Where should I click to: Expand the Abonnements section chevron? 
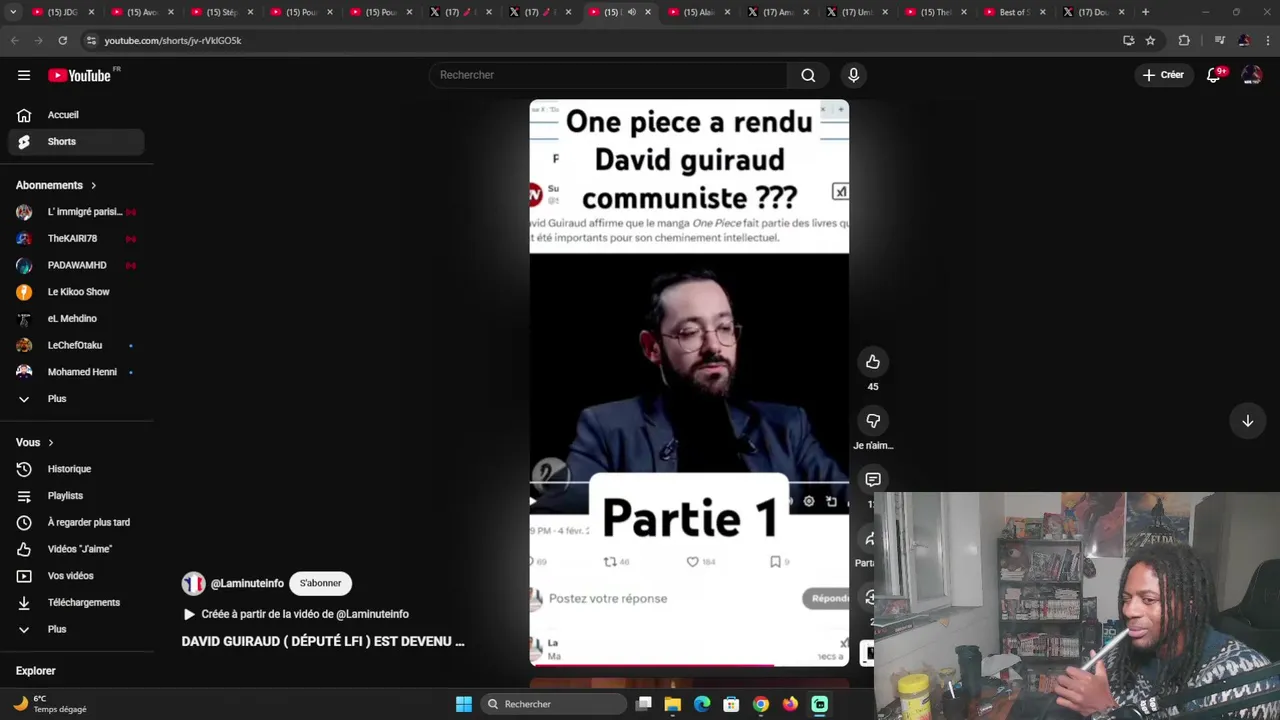click(x=93, y=185)
